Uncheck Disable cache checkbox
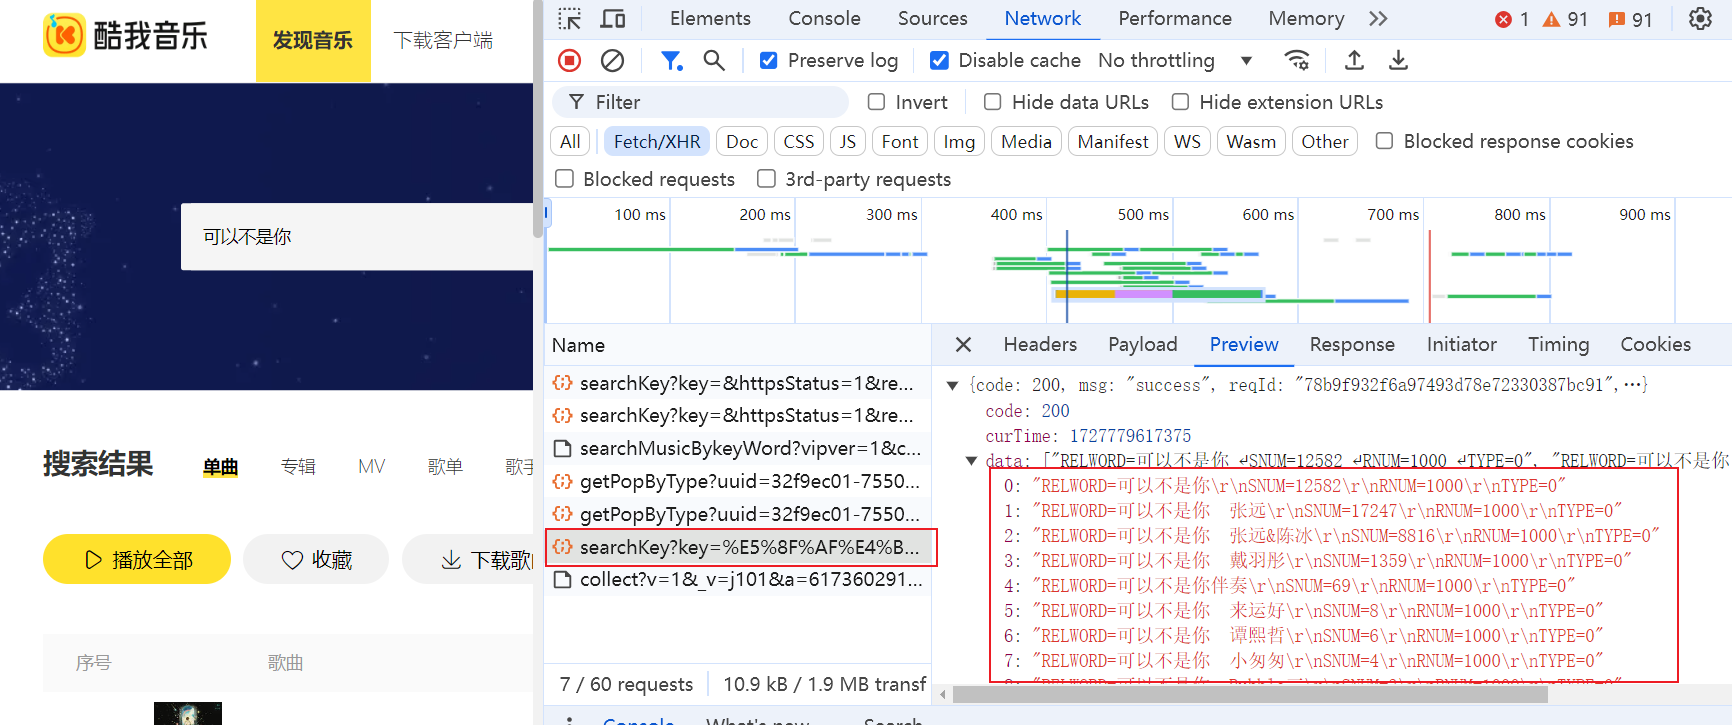Screen dimensions: 1732x725 click(x=939, y=61)
